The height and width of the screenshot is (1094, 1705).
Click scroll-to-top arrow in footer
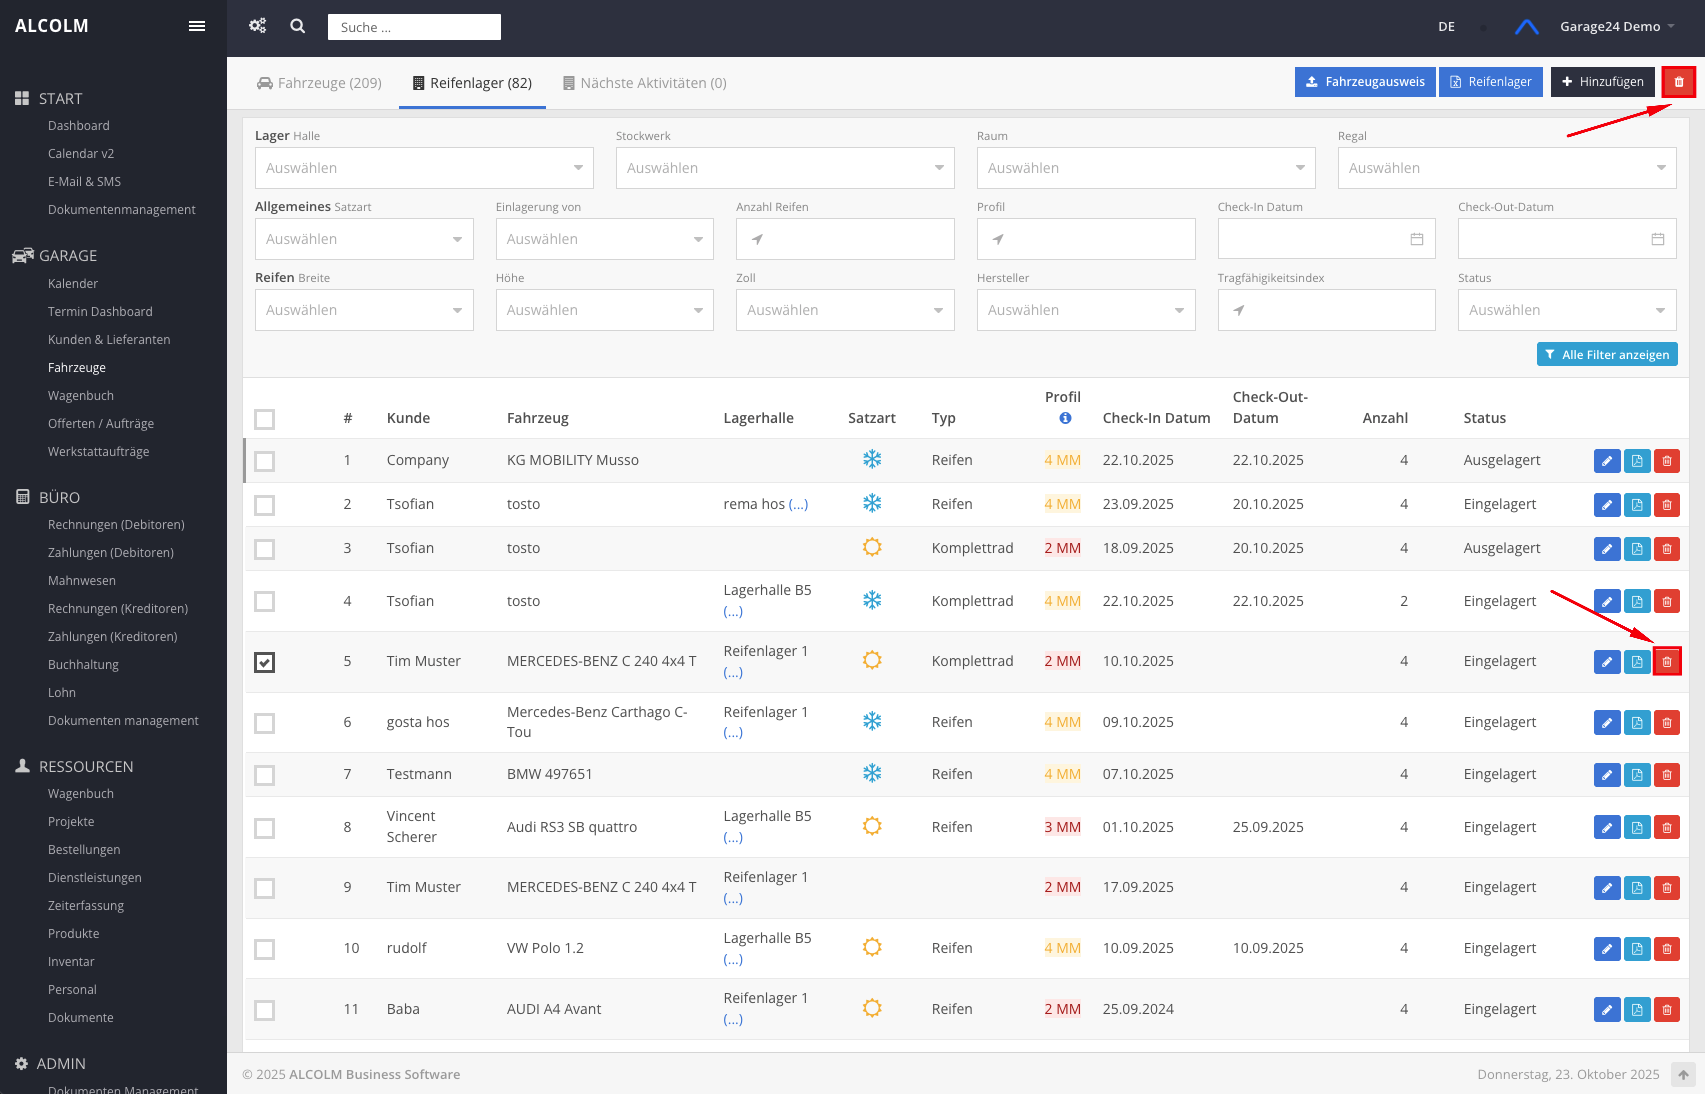tap(1683, 1075)
